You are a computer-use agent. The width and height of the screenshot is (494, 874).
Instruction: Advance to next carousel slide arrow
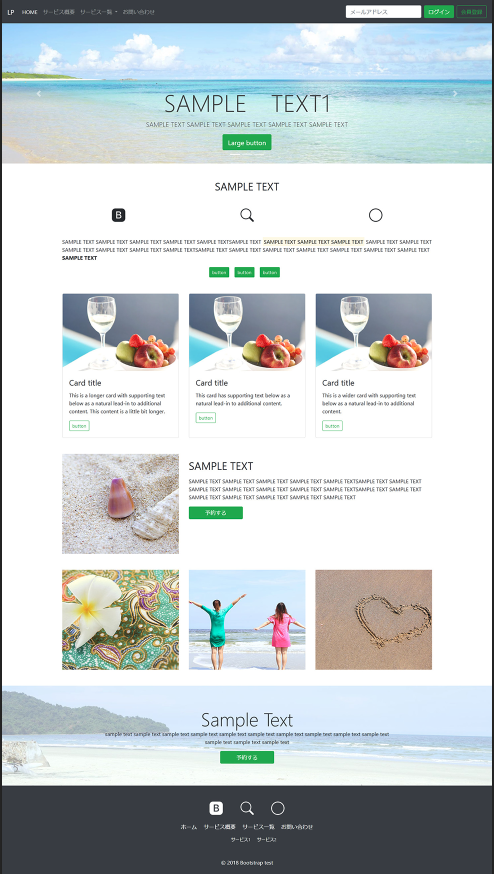(x=455, y=94)
